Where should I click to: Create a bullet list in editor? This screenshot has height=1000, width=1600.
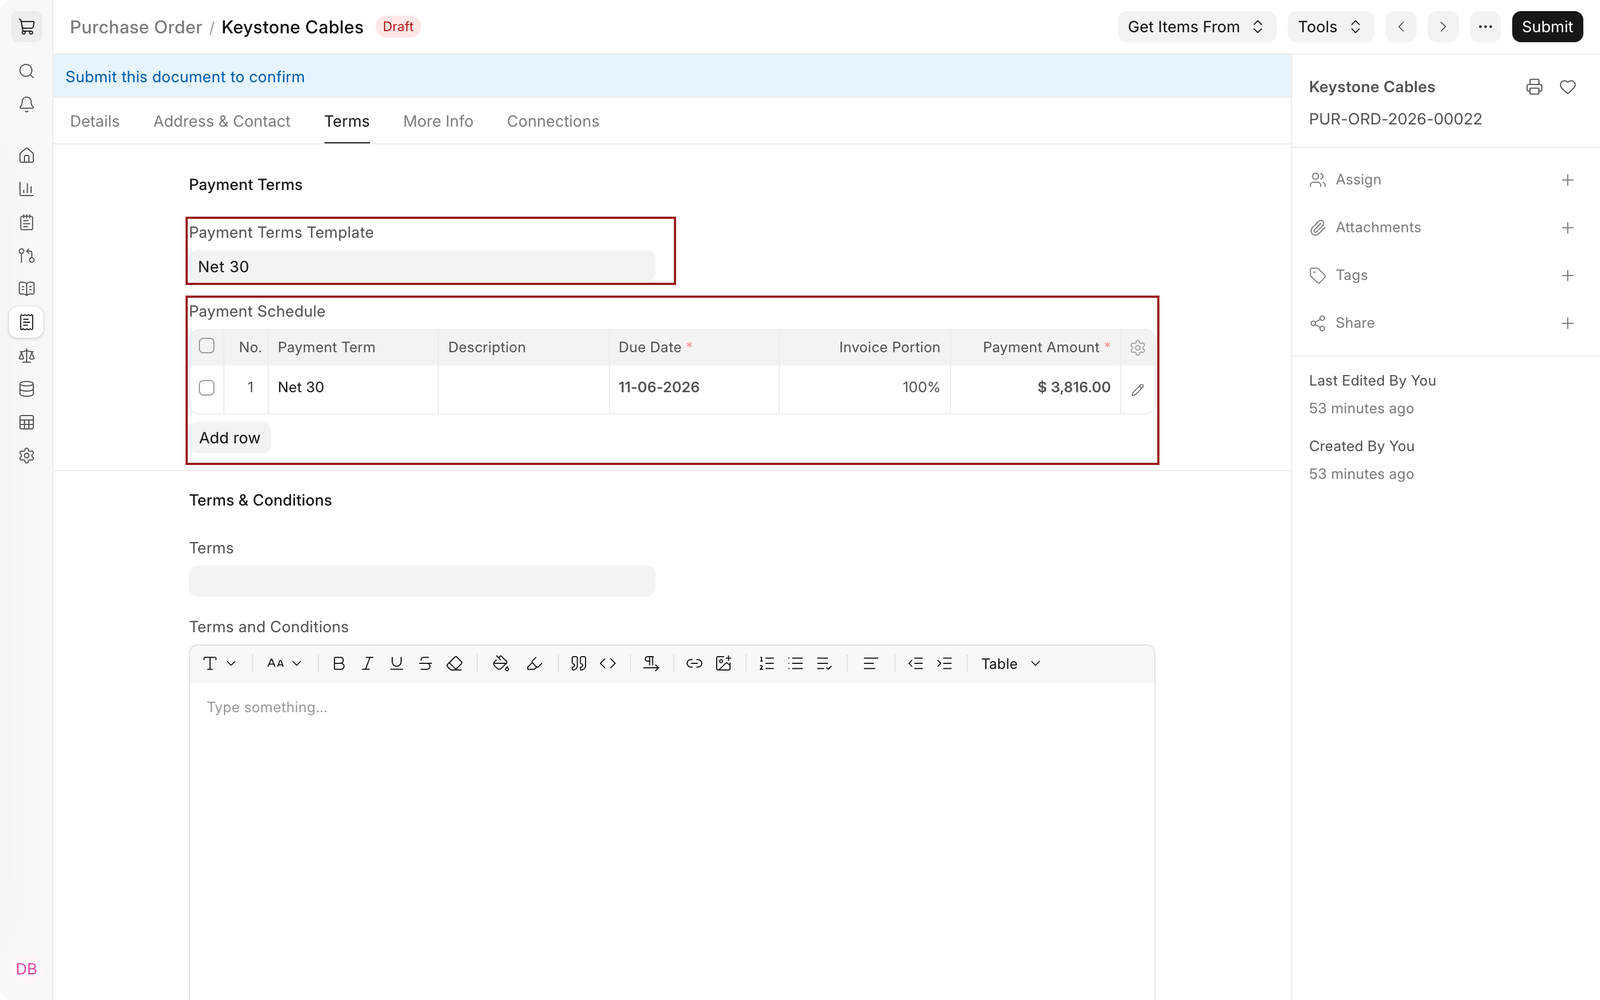[796, 663]
